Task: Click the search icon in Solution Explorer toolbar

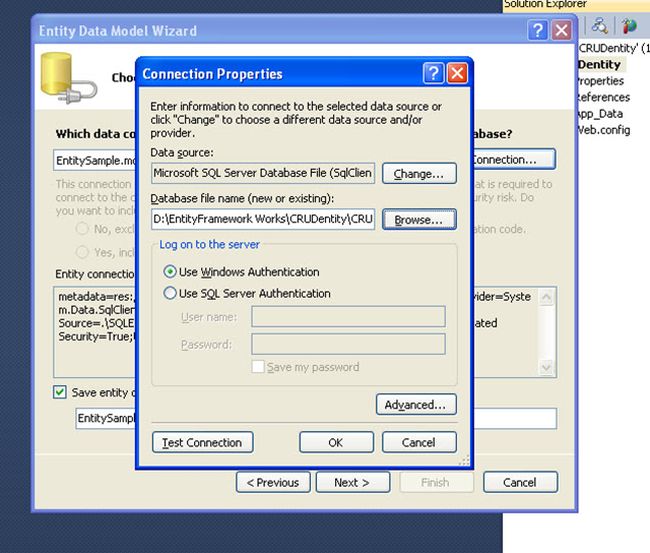Action: pyautogui.click(x=600, y=26)
